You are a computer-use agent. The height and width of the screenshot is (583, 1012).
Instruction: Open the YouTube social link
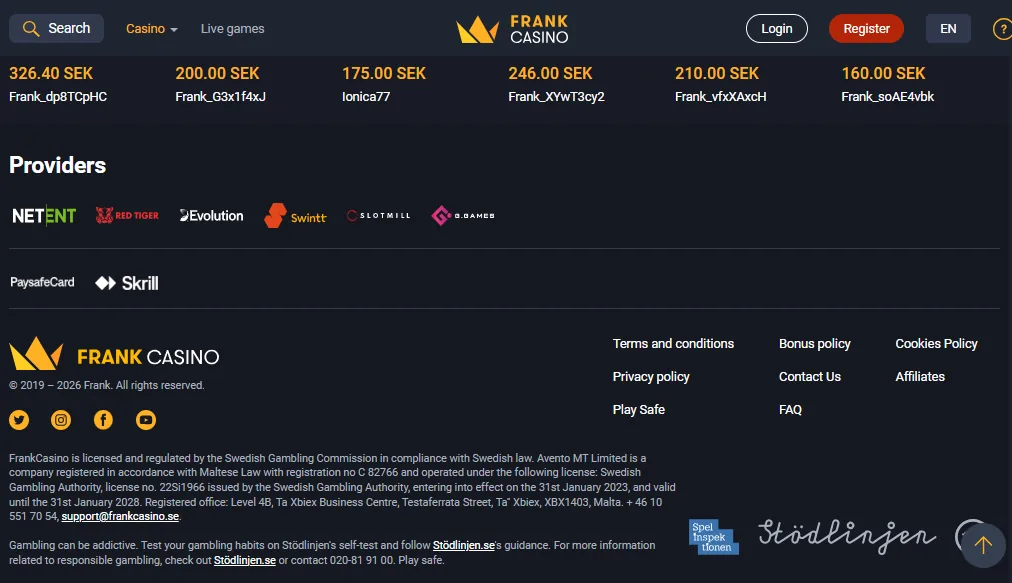coord(146,420)
